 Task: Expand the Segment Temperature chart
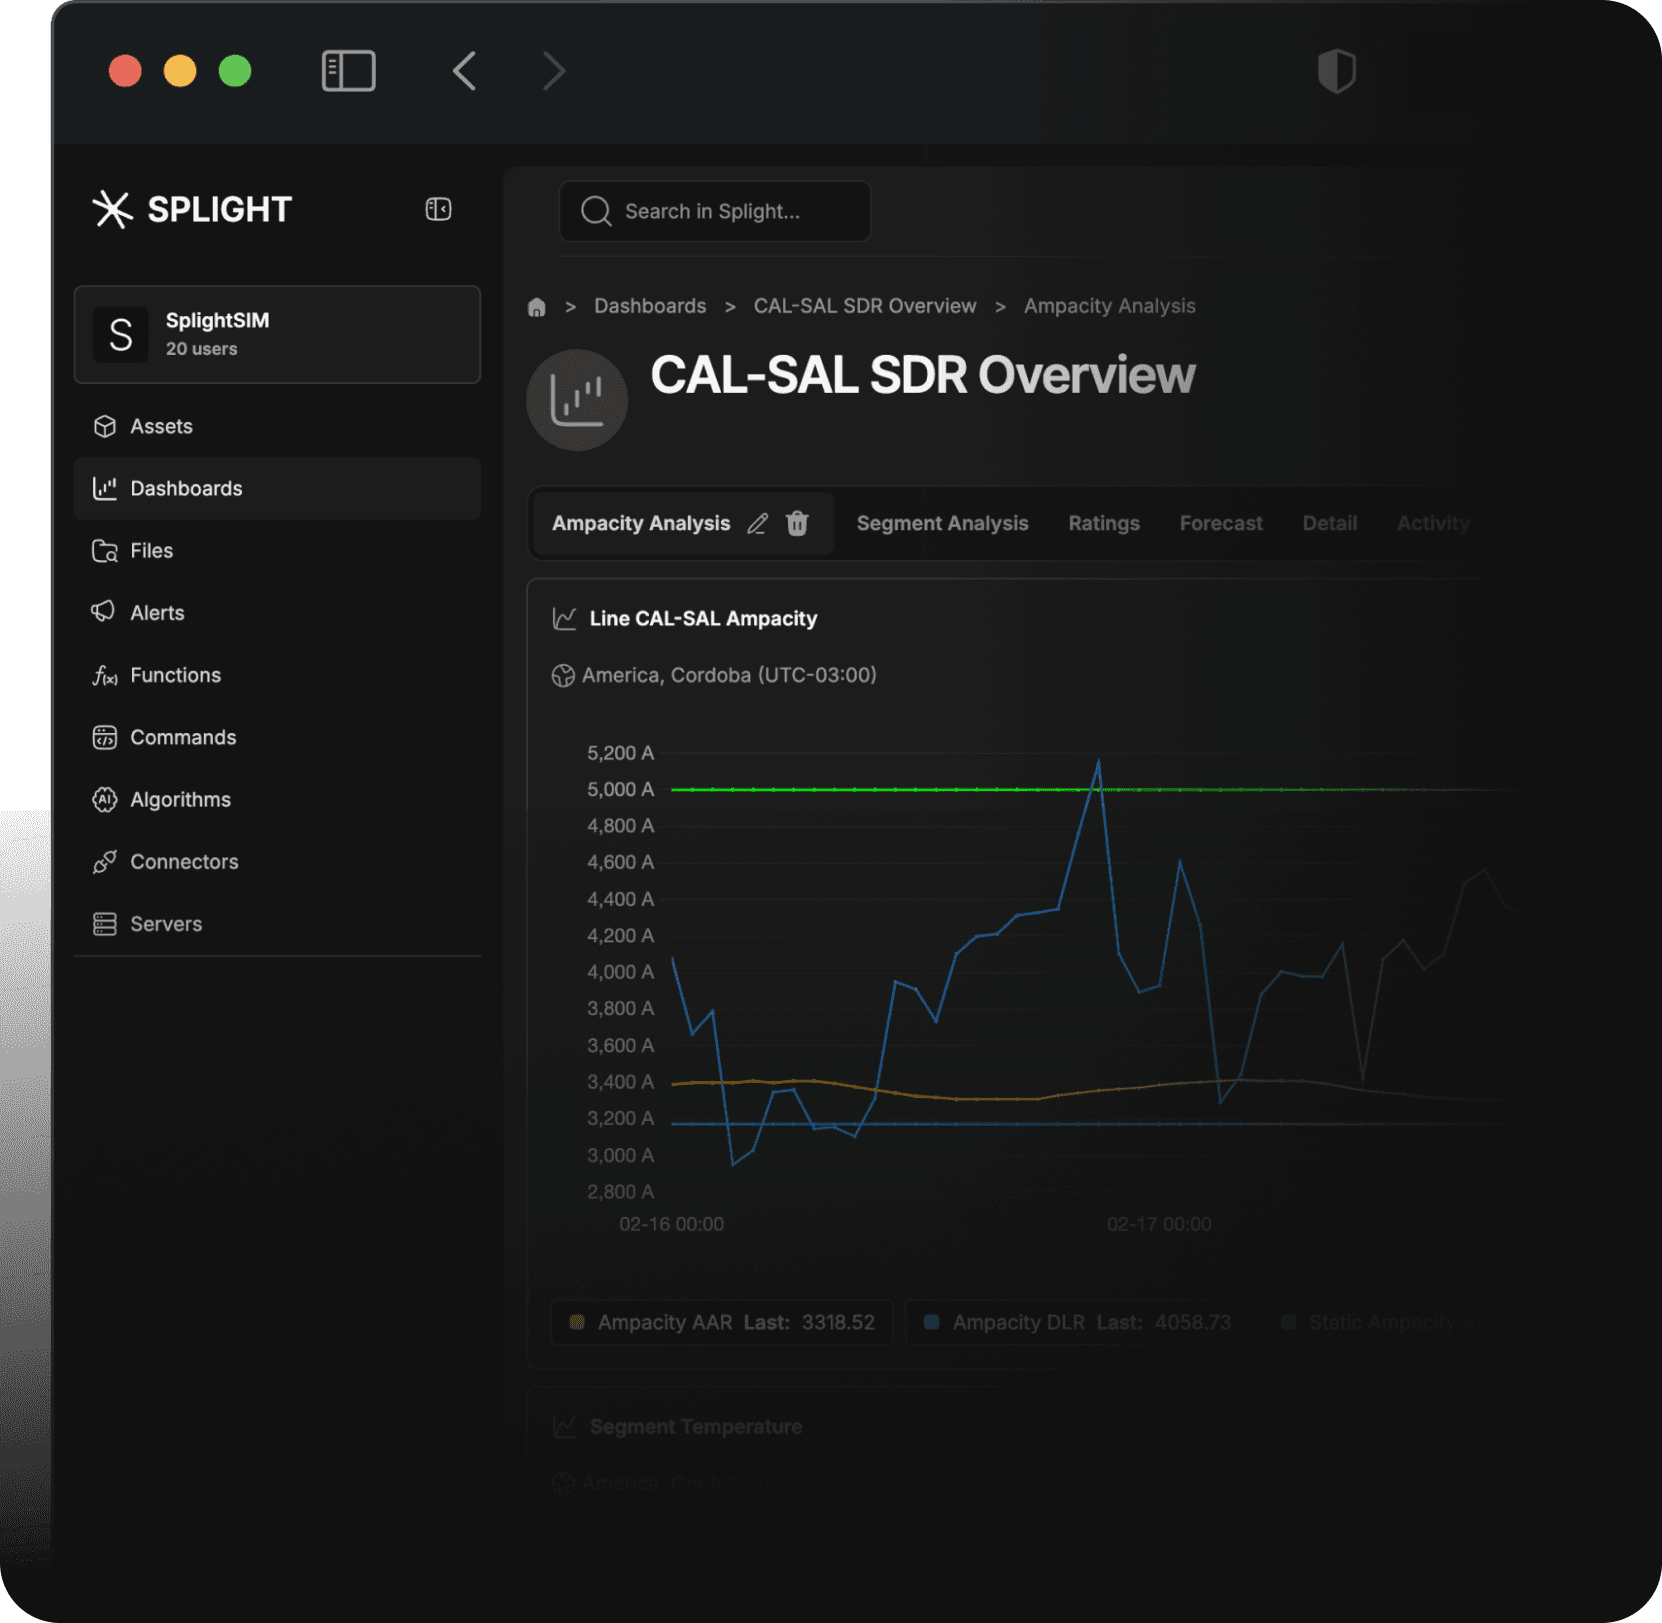pos(695,1426)
